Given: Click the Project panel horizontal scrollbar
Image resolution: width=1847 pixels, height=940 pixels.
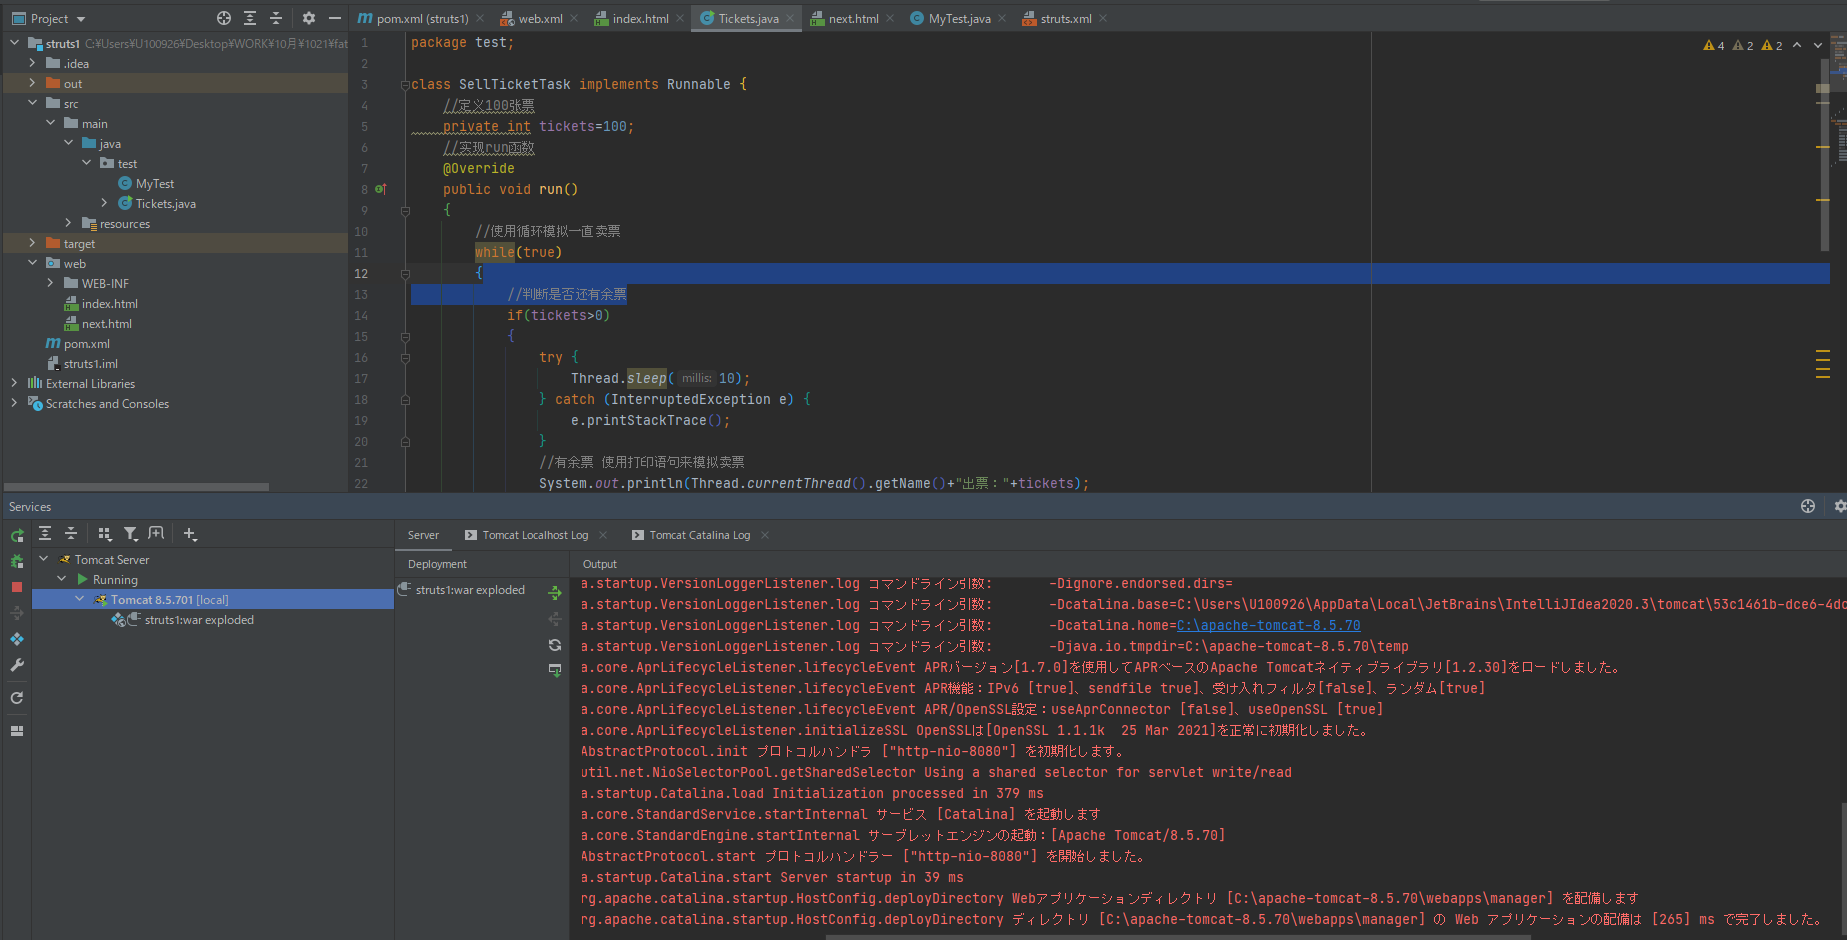Looking at the screenshot, I should click(138, 487).
